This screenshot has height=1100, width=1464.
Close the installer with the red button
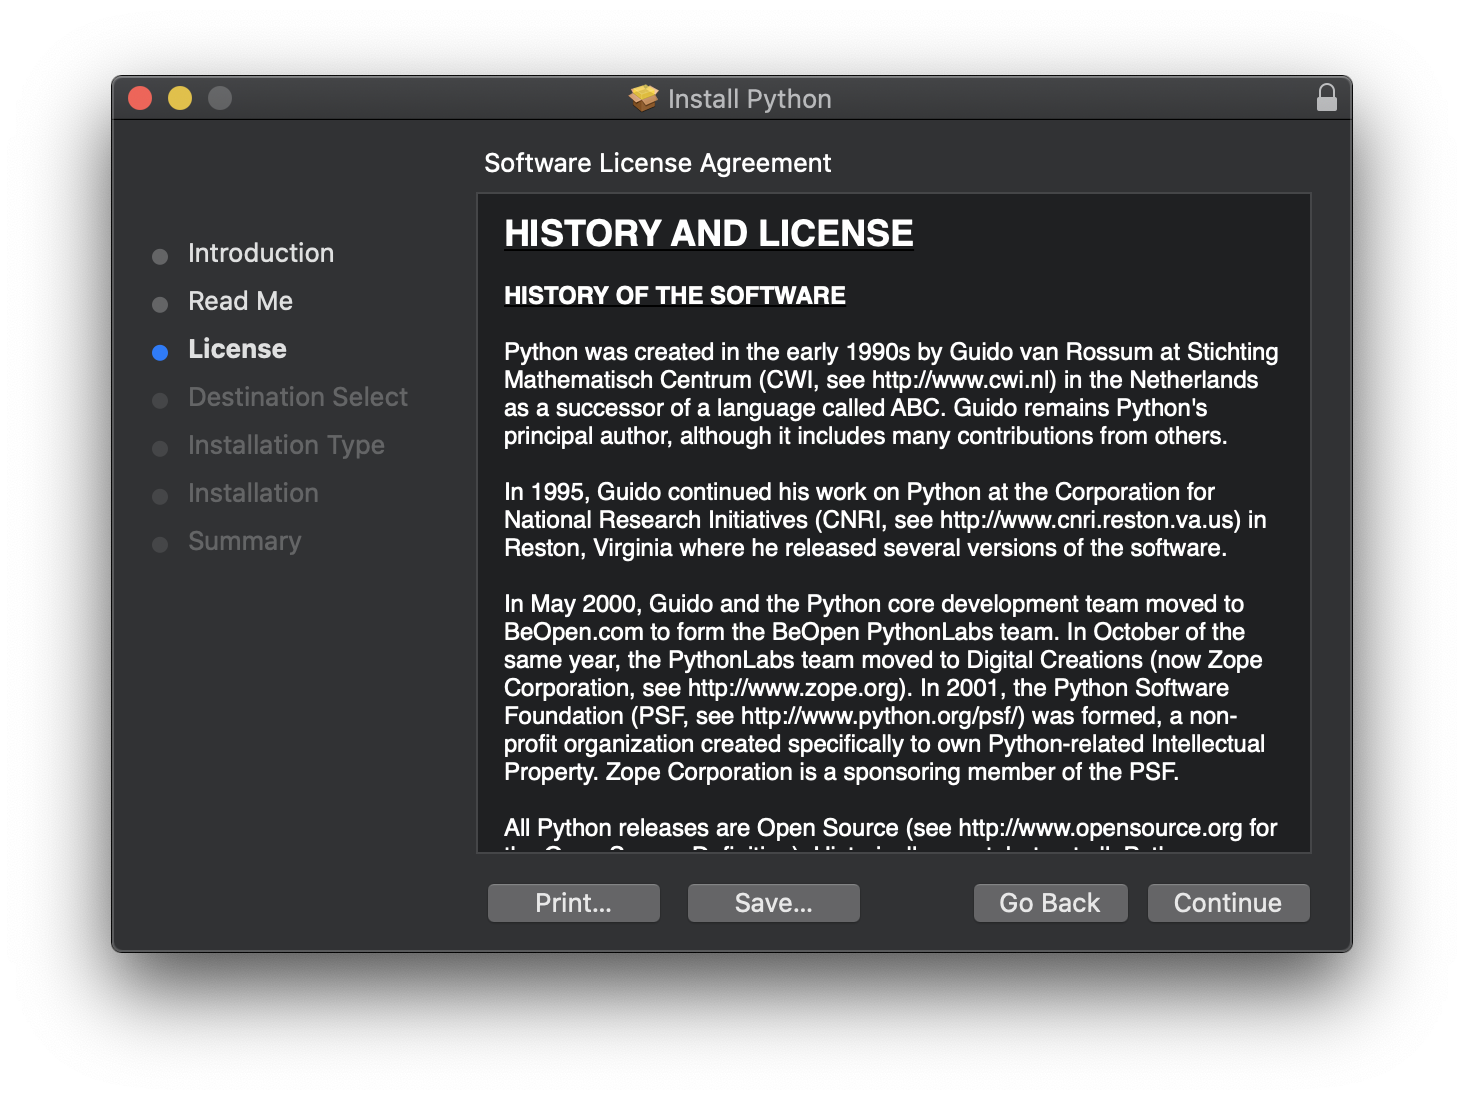[x=140, y=98]
